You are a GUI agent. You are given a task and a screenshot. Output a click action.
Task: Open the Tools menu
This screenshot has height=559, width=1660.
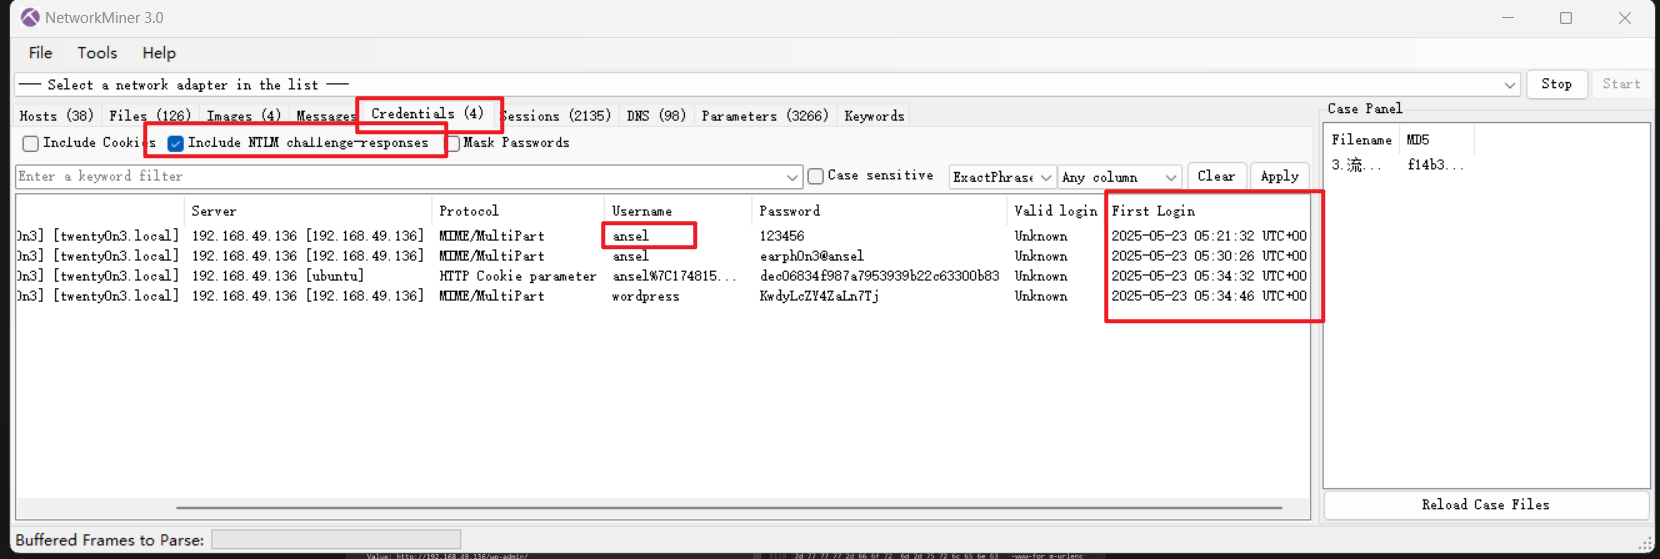[x=97, y=53]
